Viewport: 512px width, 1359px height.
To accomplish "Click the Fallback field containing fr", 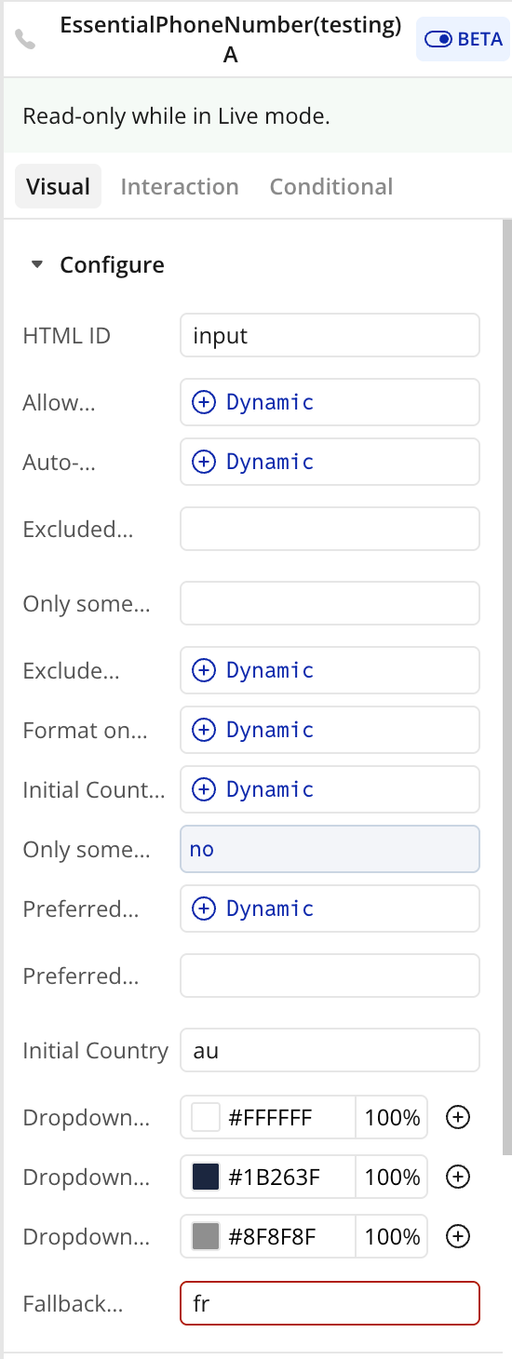I will coord(330,1303).
